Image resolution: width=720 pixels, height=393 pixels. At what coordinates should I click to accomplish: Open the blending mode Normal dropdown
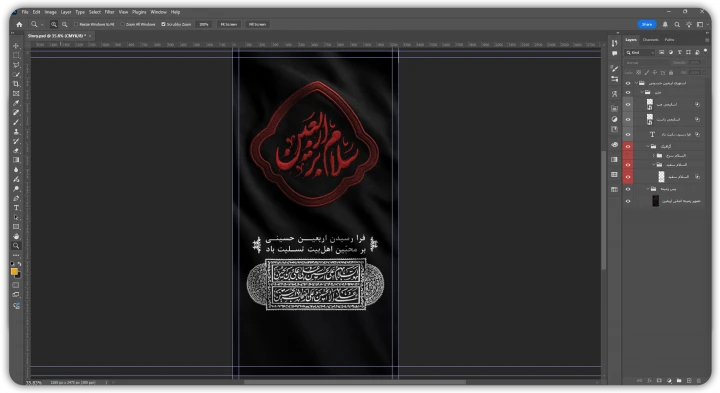[647, 62]
